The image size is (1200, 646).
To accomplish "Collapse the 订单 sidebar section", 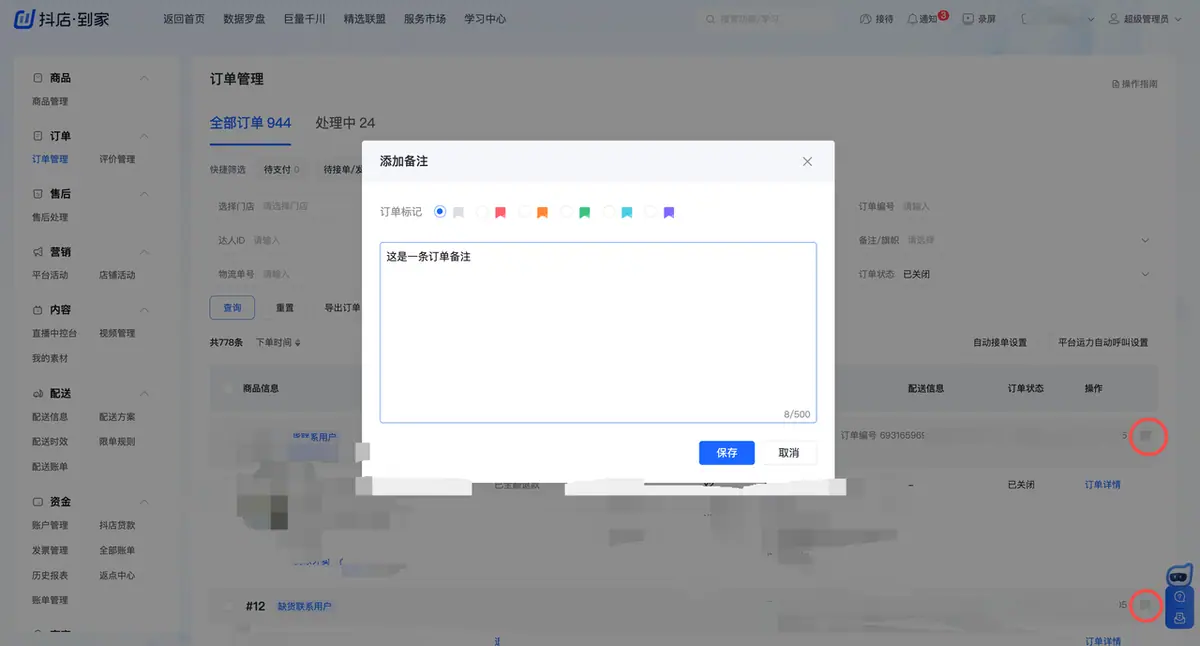I will (x=144, y=136).
